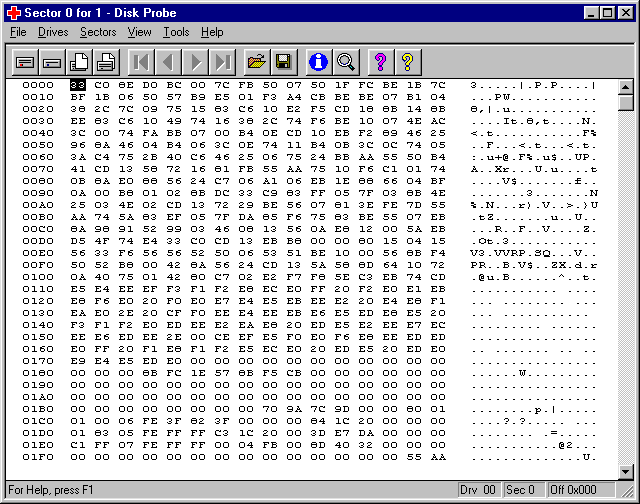Click the ASCII text 'V3.VVRP.SQ...V..'
Viewport: 640px width, 504px height.
[x=534, y=253]
